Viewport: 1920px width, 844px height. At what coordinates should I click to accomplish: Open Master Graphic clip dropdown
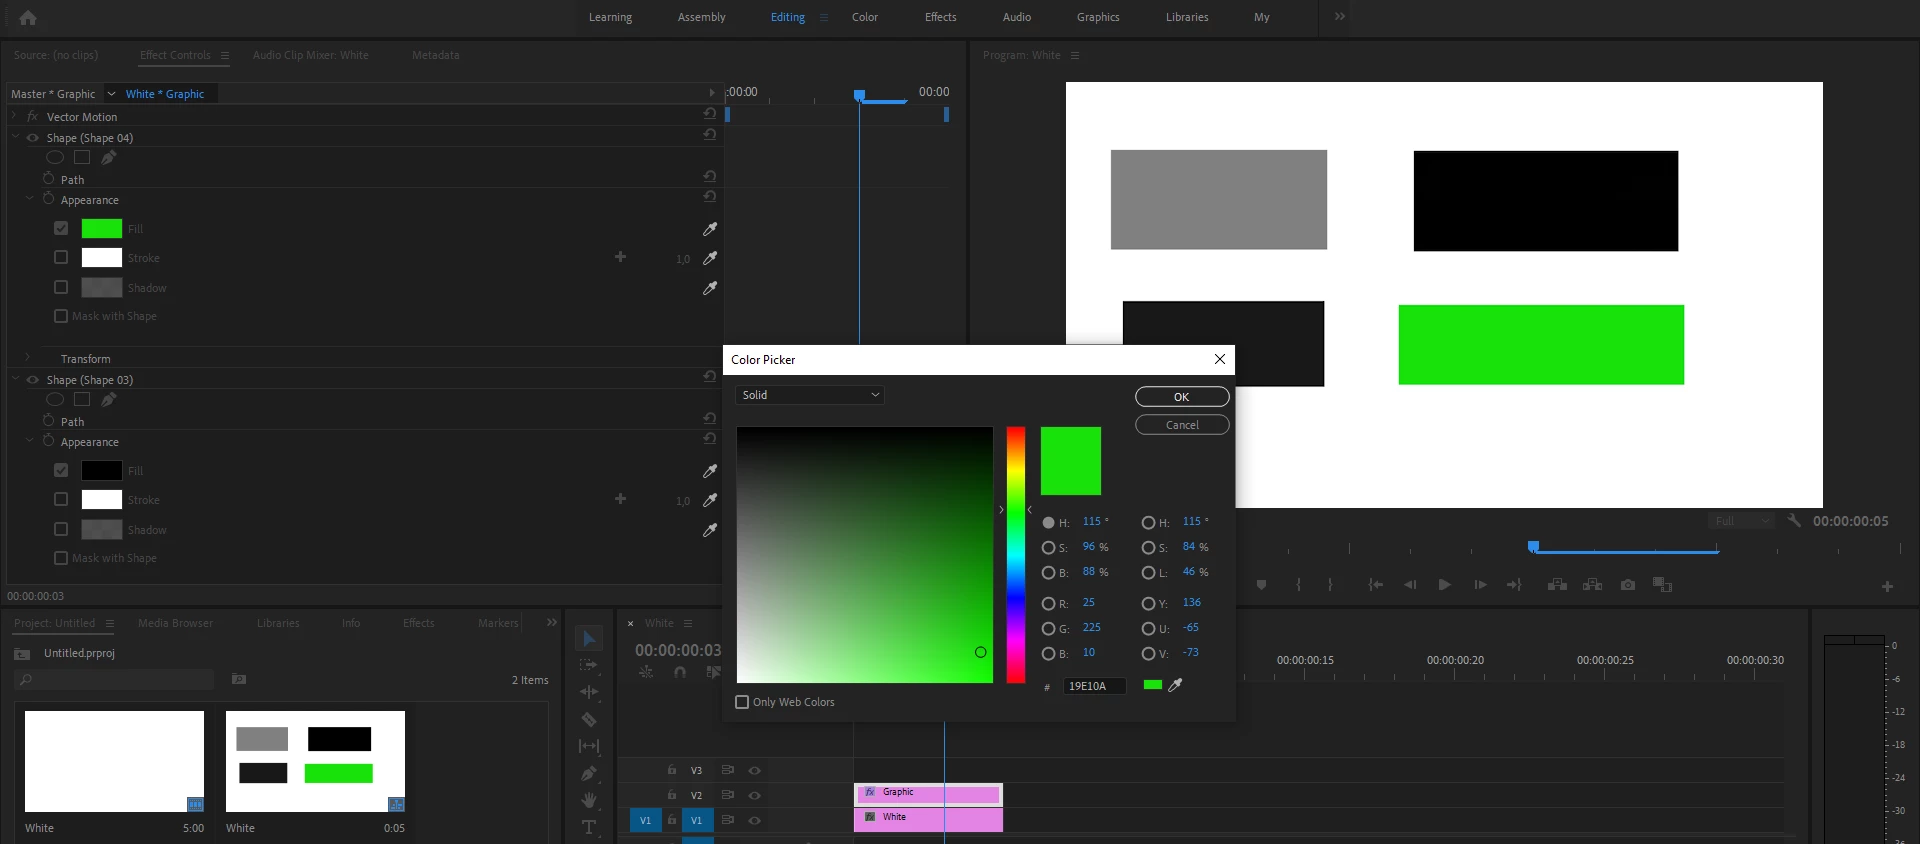pyautogui.click(x=111, y=94)
